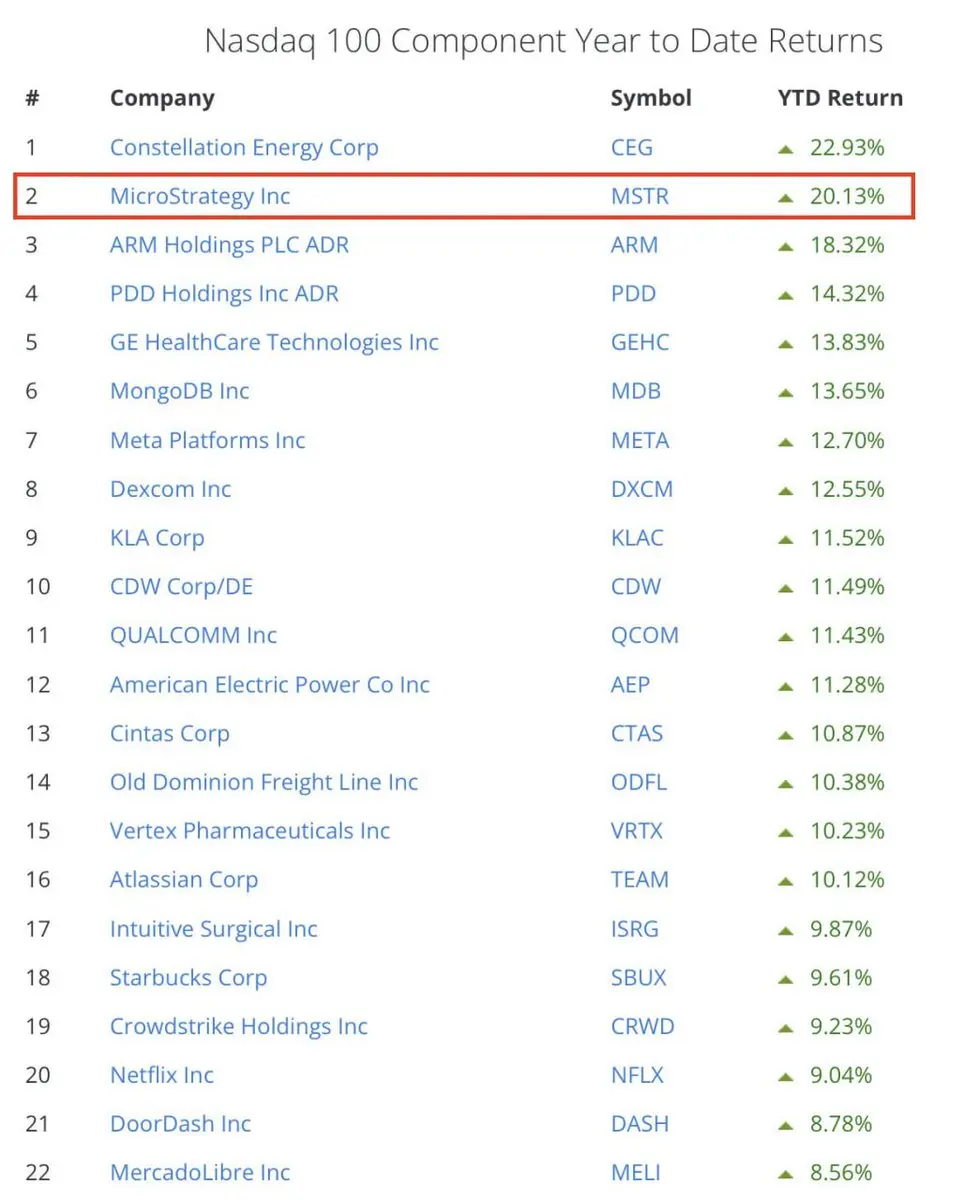Open PDD Holdings Inc ADR page

pyautogui.click(x=224, y=294)
